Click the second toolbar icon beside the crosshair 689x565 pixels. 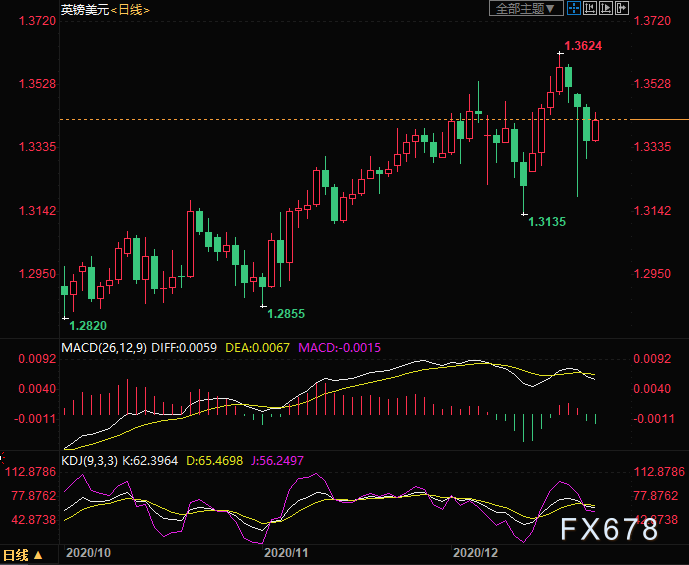[x=590, y=8]
